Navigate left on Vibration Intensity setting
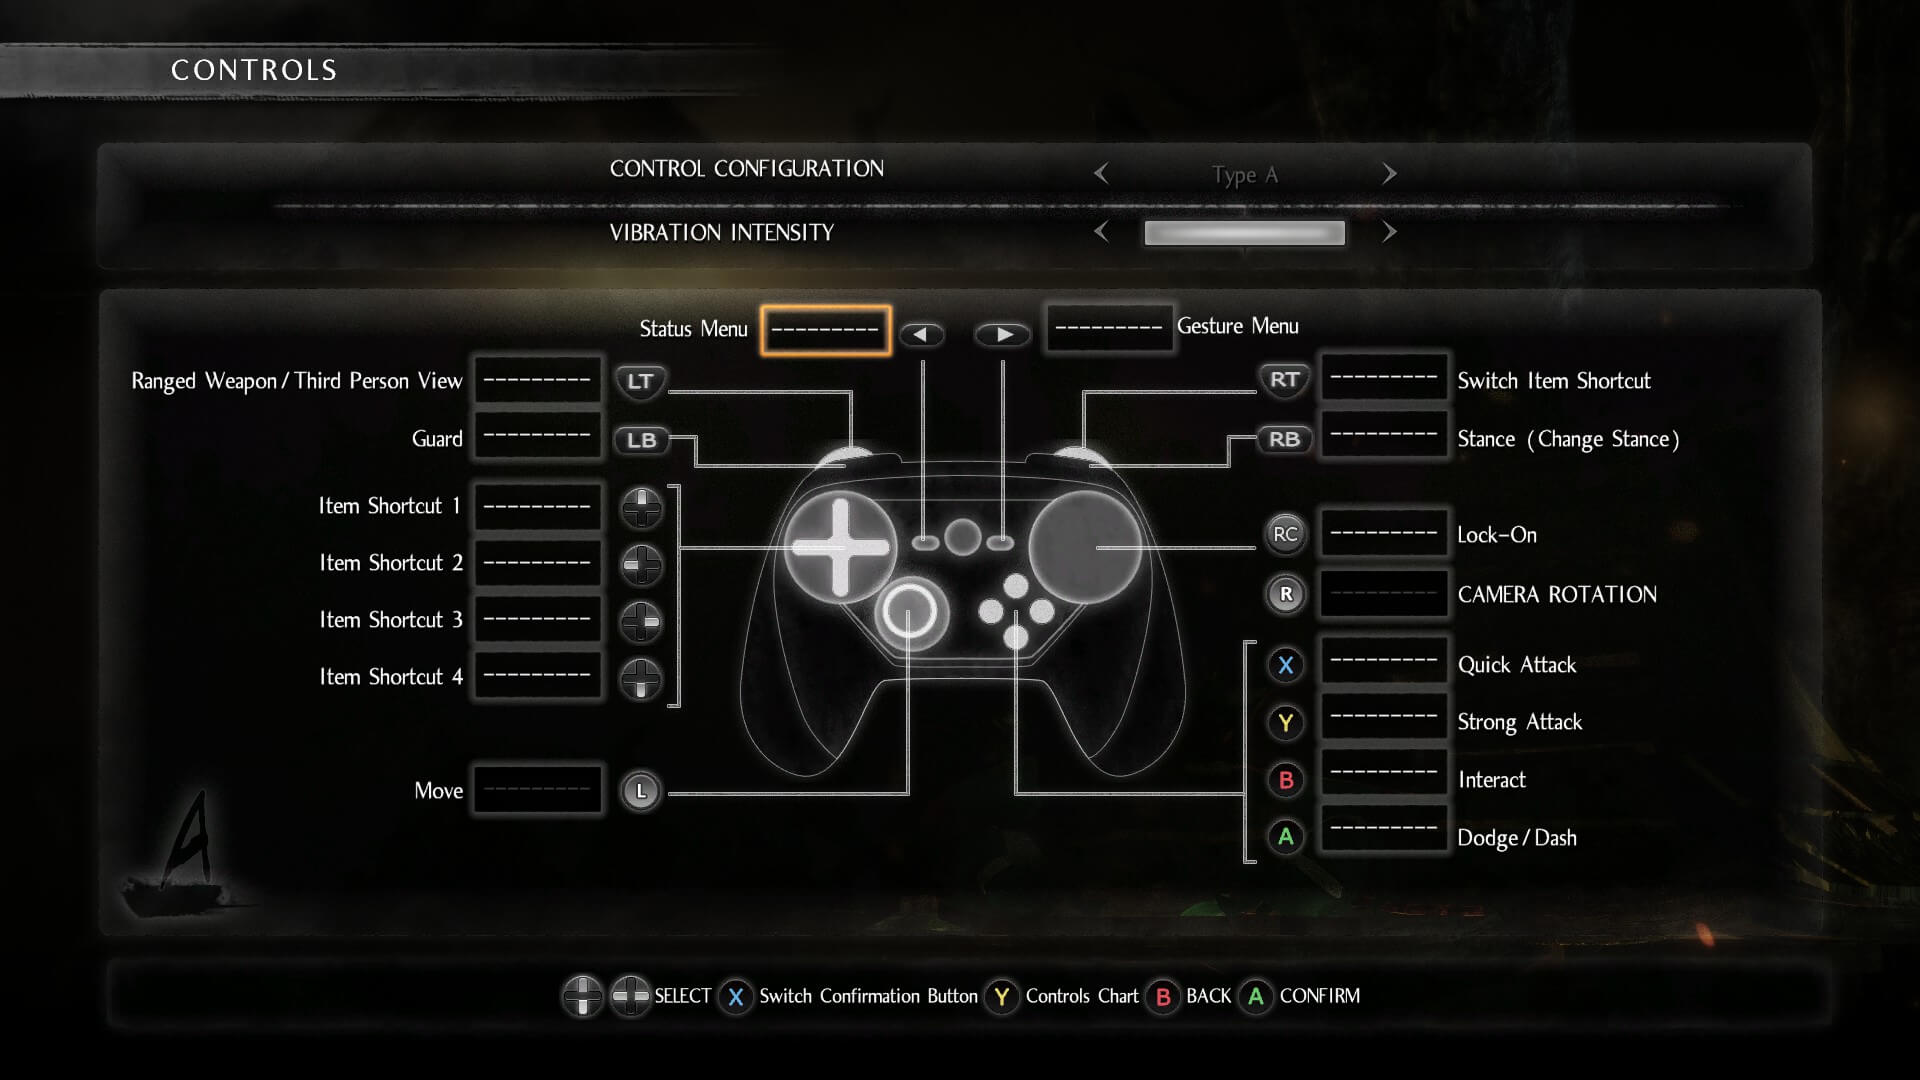The height and width of the screenshot is (1080, 1920). [1101, 232]
